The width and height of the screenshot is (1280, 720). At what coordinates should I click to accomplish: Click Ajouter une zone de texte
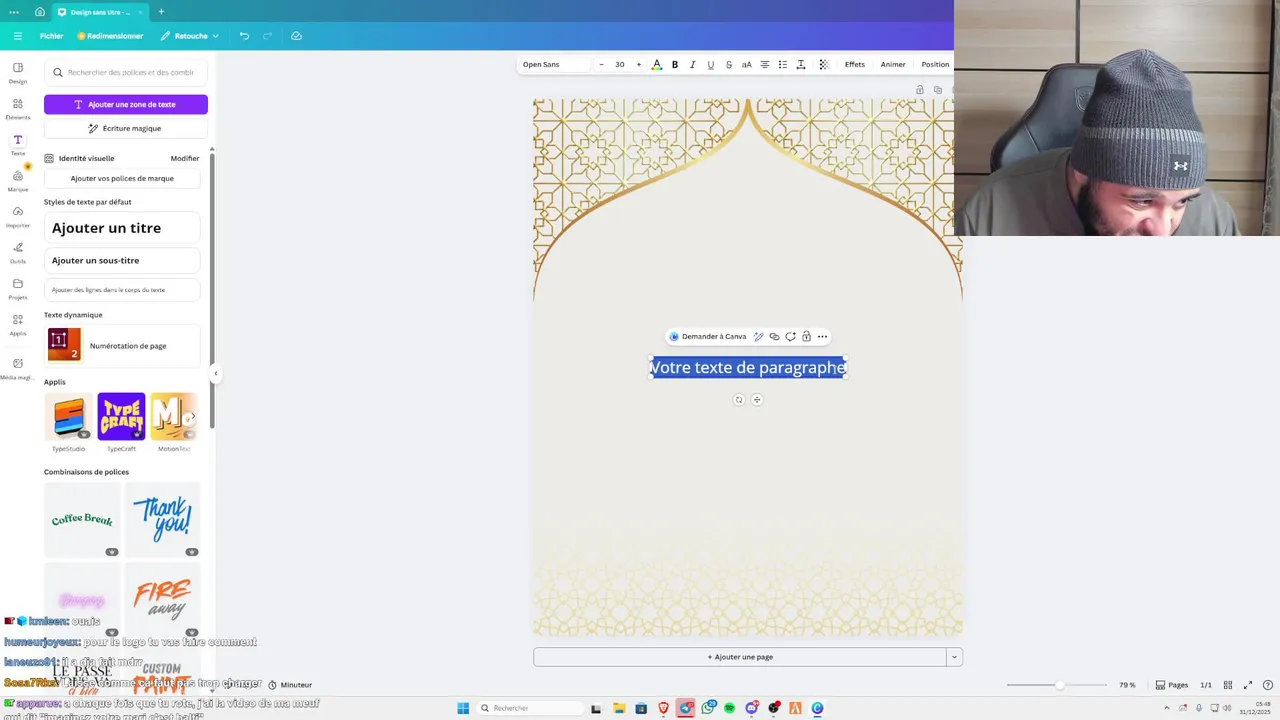(126, 104)
